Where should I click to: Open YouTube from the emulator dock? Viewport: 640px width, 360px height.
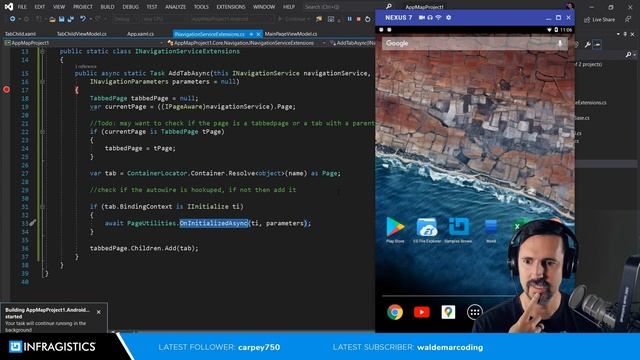[422, 312]
